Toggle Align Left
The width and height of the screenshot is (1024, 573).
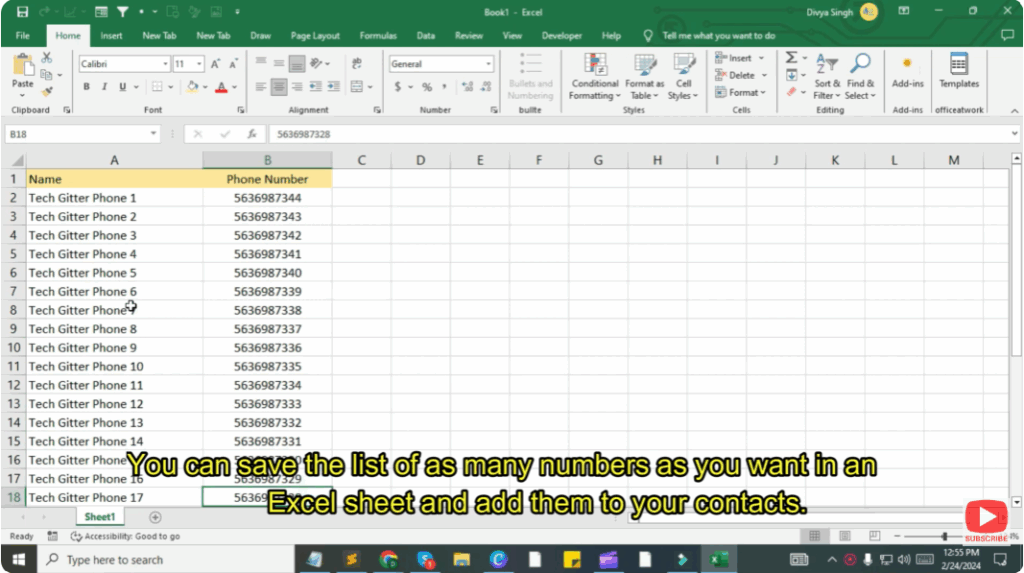tap(261, 86)
